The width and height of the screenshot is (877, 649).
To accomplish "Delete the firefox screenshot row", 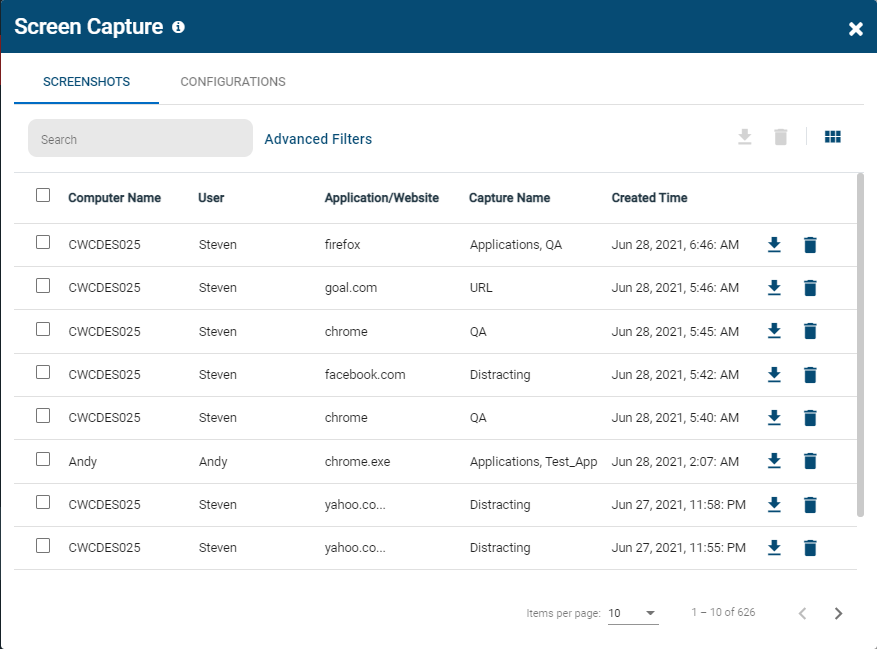I will click(810, 244).
